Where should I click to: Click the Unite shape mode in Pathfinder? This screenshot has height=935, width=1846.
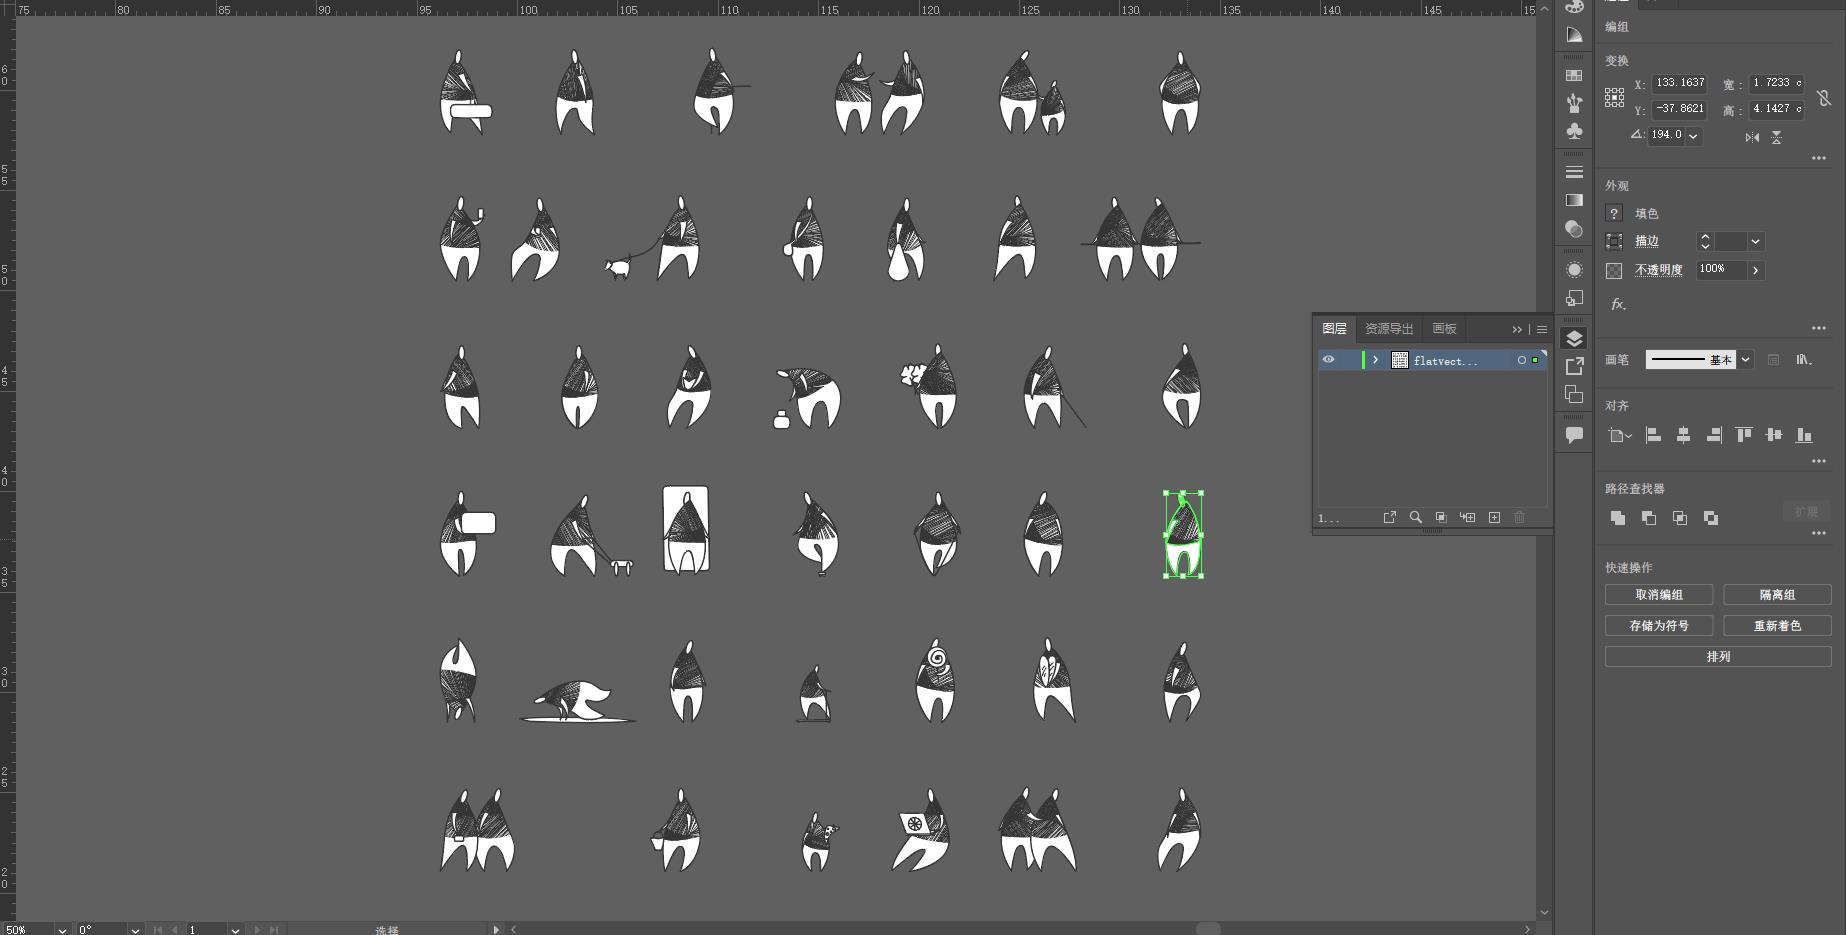click(x=1618, y=518)
